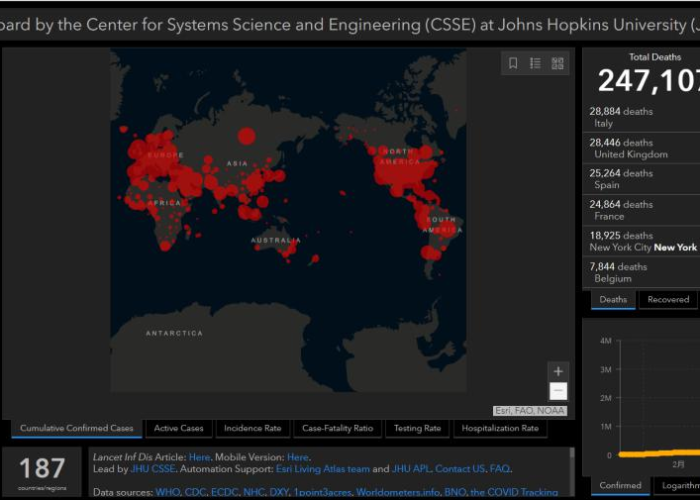Visit the JHU APL link
This screenshot has width=700, height=500.
tap(411, 469)
